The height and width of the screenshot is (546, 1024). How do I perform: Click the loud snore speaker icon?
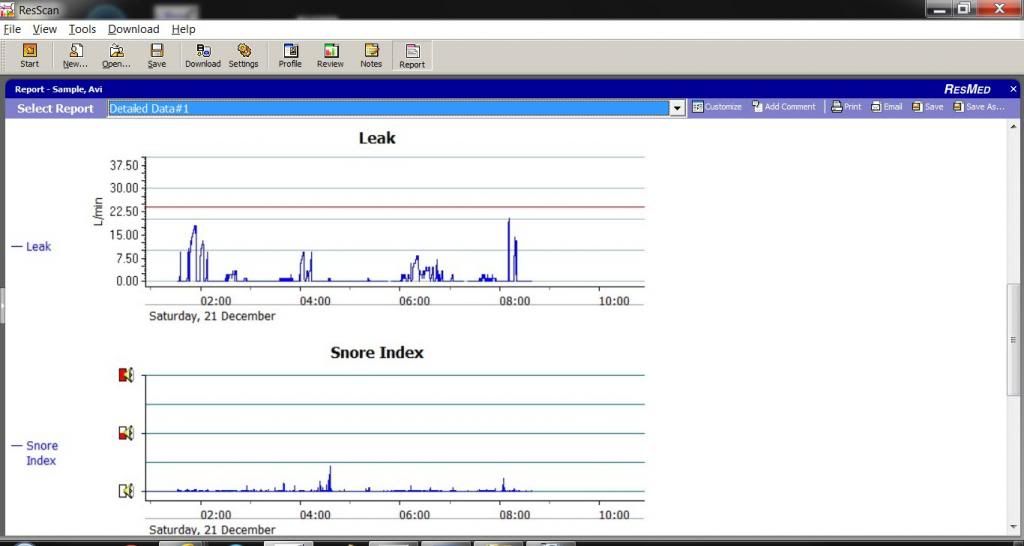(126, 375)
